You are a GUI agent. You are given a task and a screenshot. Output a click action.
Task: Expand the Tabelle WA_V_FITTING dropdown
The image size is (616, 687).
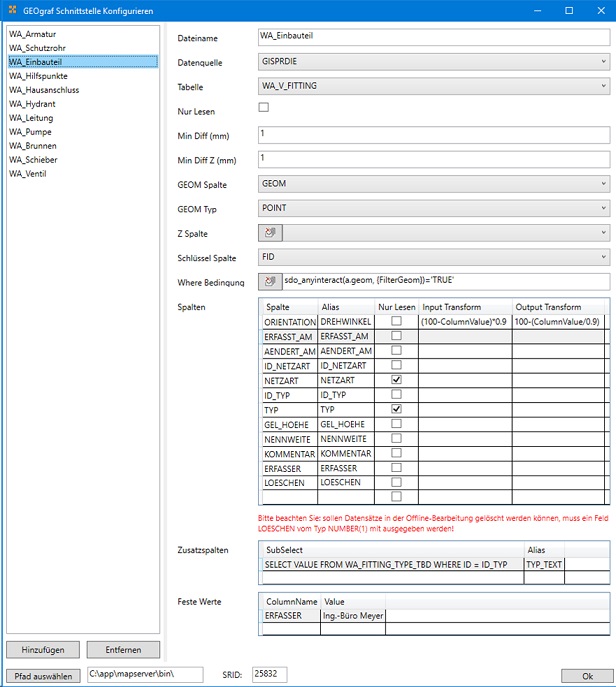click(x=433, y=86)
